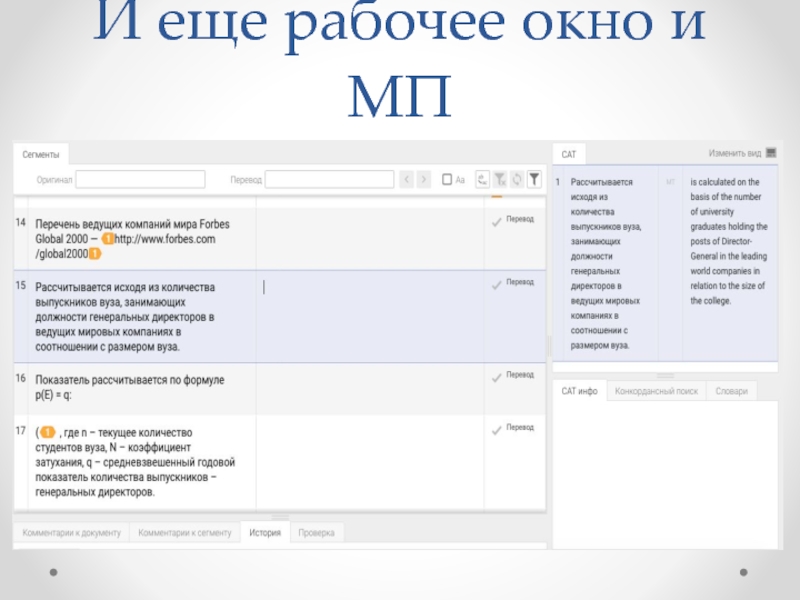Click the Перевод status in segment 16
Image resolution: width=800 pixels, height=600 pixels.
(520, 374)
